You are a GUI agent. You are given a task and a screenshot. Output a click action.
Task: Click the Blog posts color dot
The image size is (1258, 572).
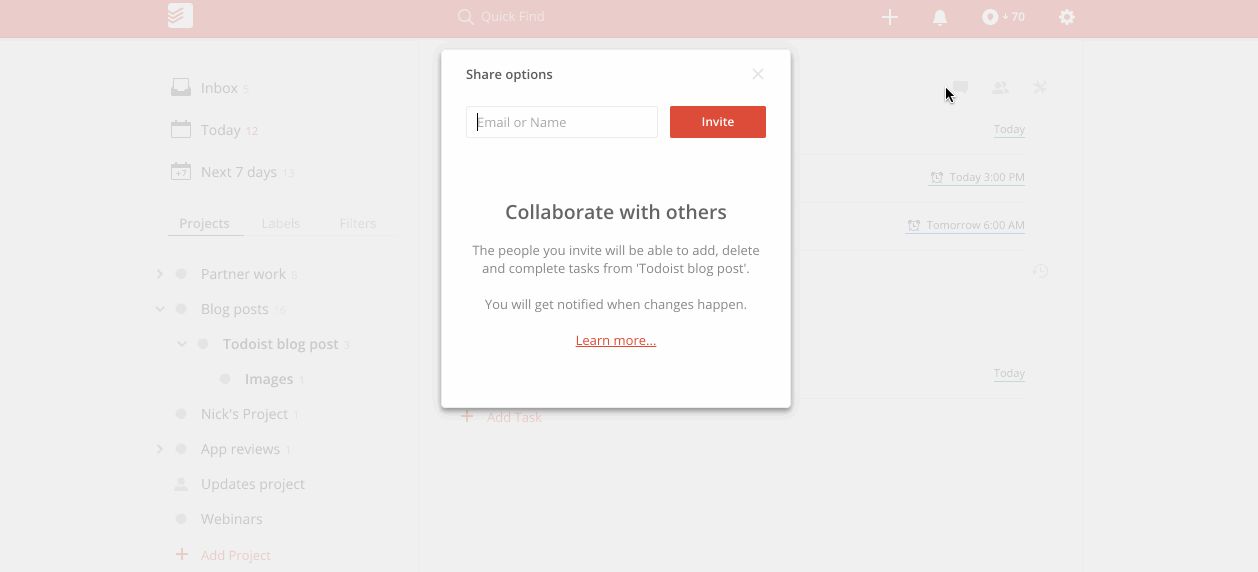coord(181,309)
